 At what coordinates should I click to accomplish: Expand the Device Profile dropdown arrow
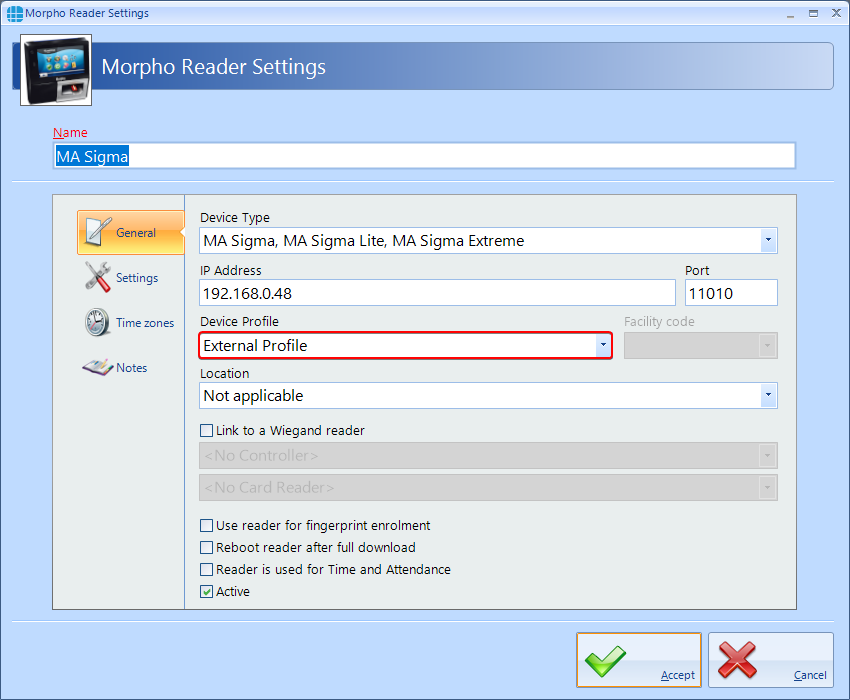click(603, 345)
